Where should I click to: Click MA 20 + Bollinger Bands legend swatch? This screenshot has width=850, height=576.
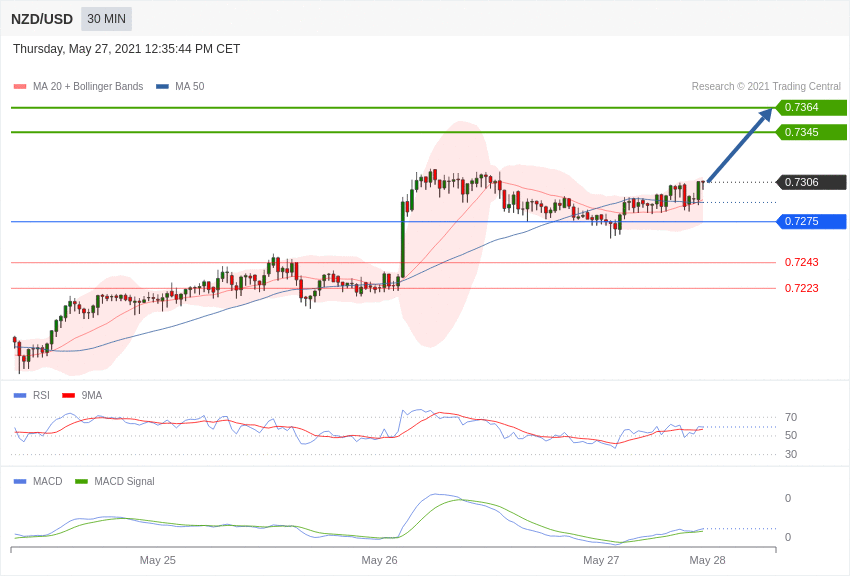(20, 87)
